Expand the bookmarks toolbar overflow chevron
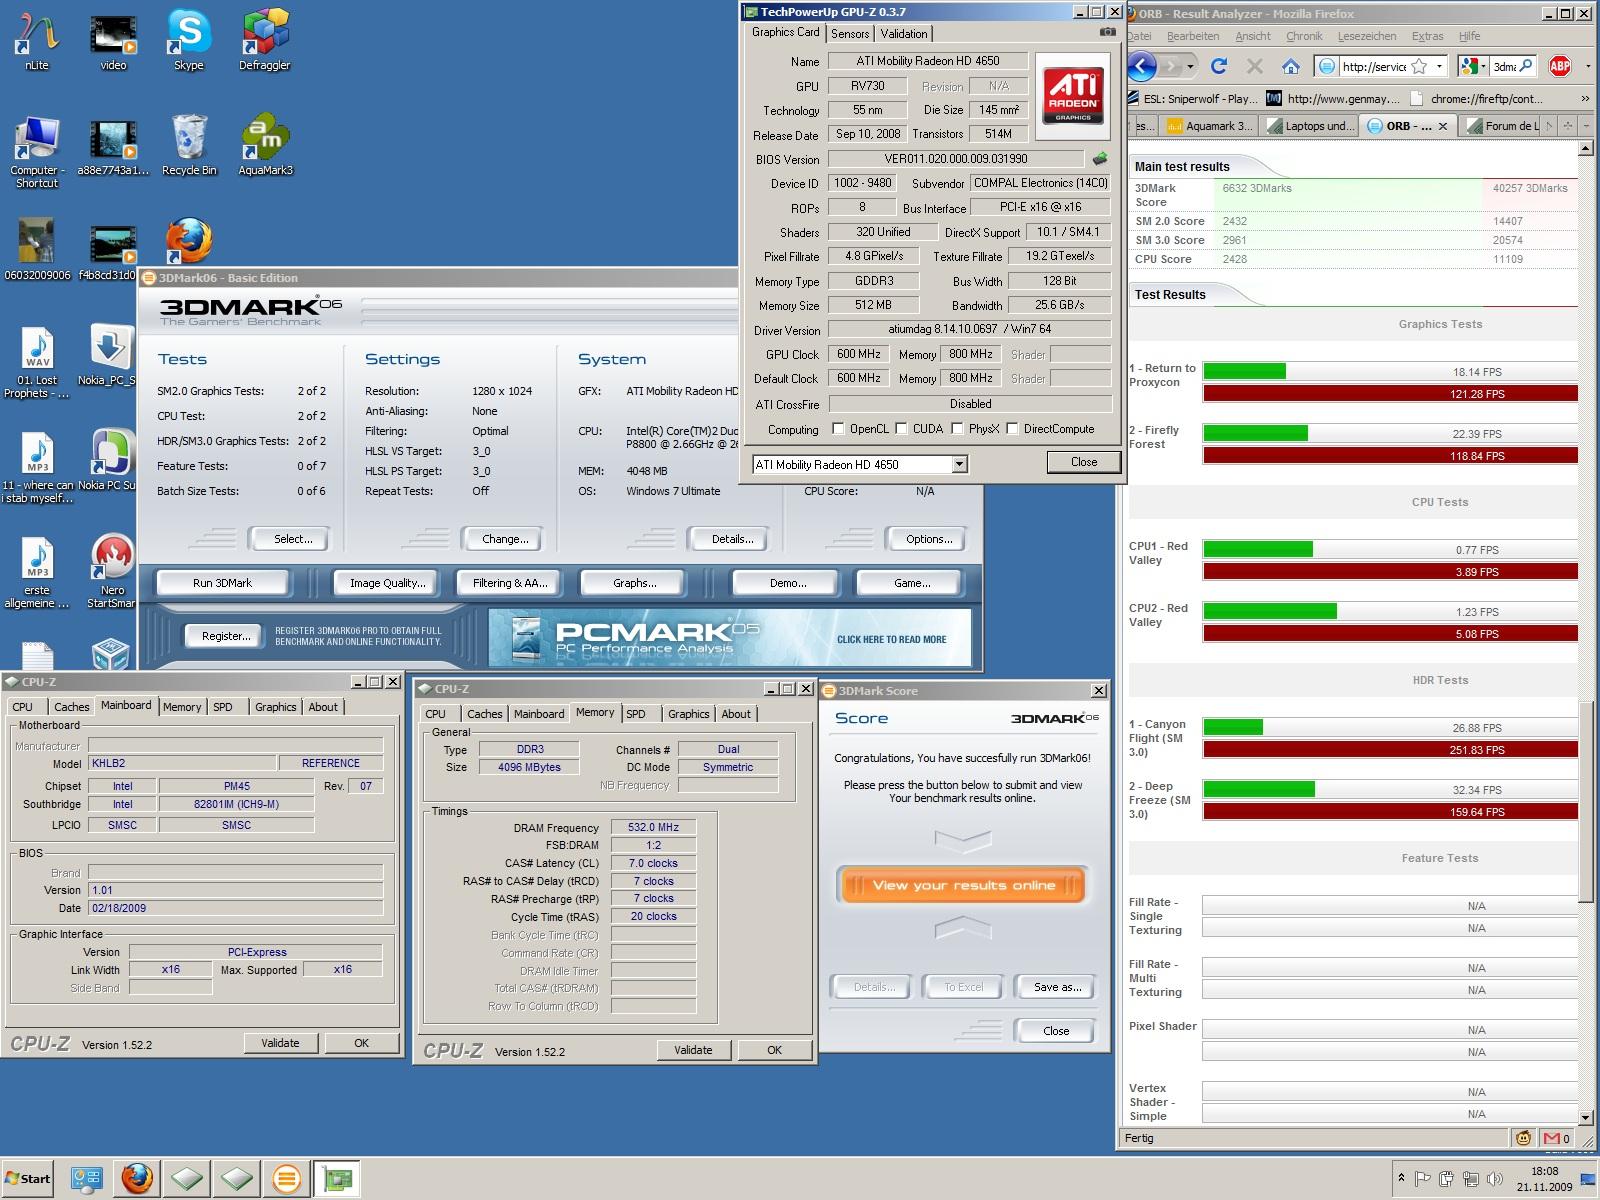1600x1200 pixels. (1585, 98)
